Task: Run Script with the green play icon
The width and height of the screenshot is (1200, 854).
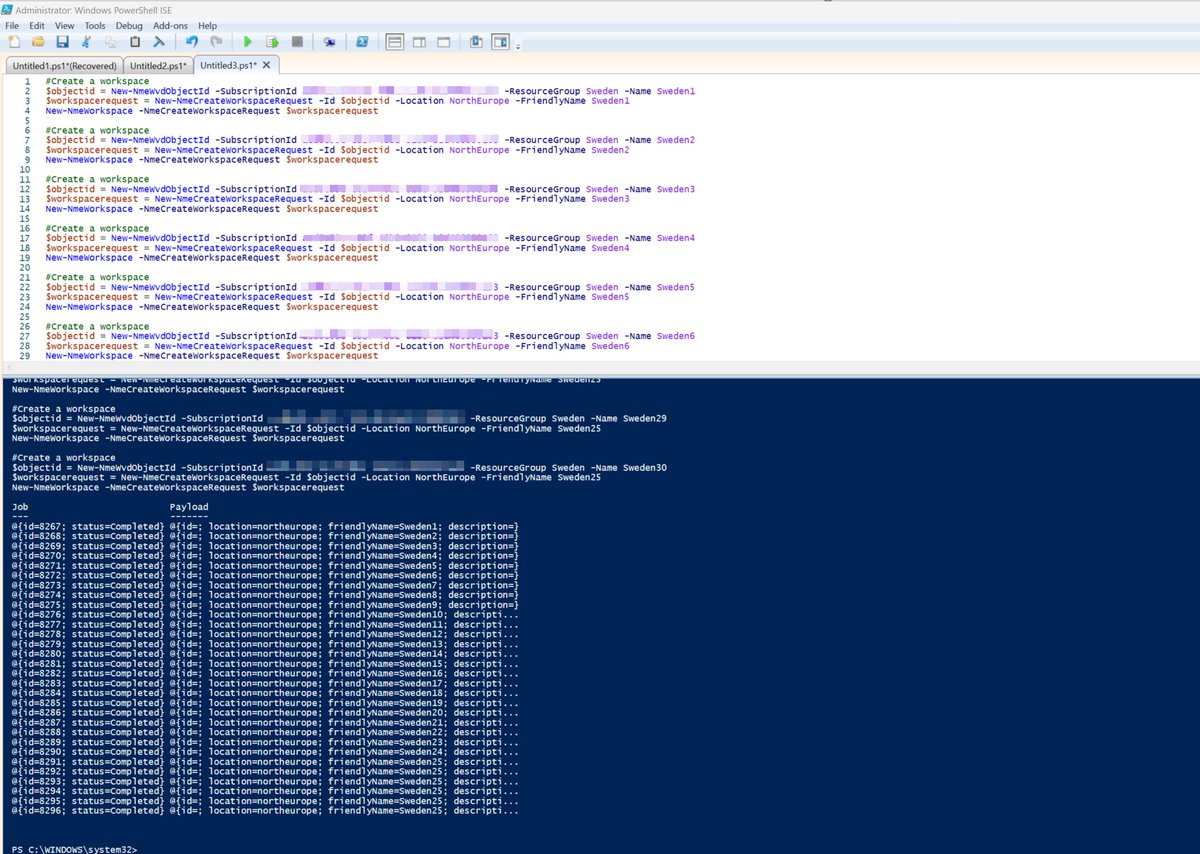Action: 247,42
